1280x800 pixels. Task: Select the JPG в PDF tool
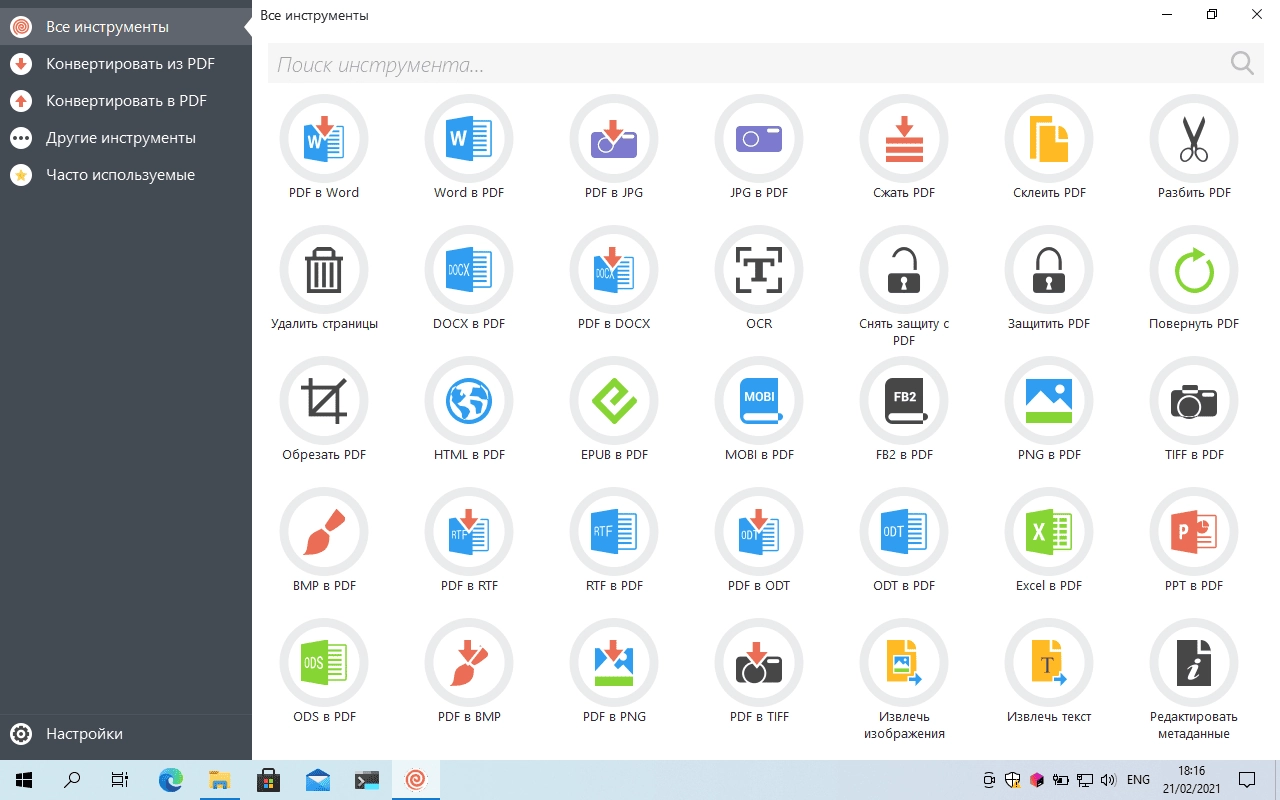[759, 139]
